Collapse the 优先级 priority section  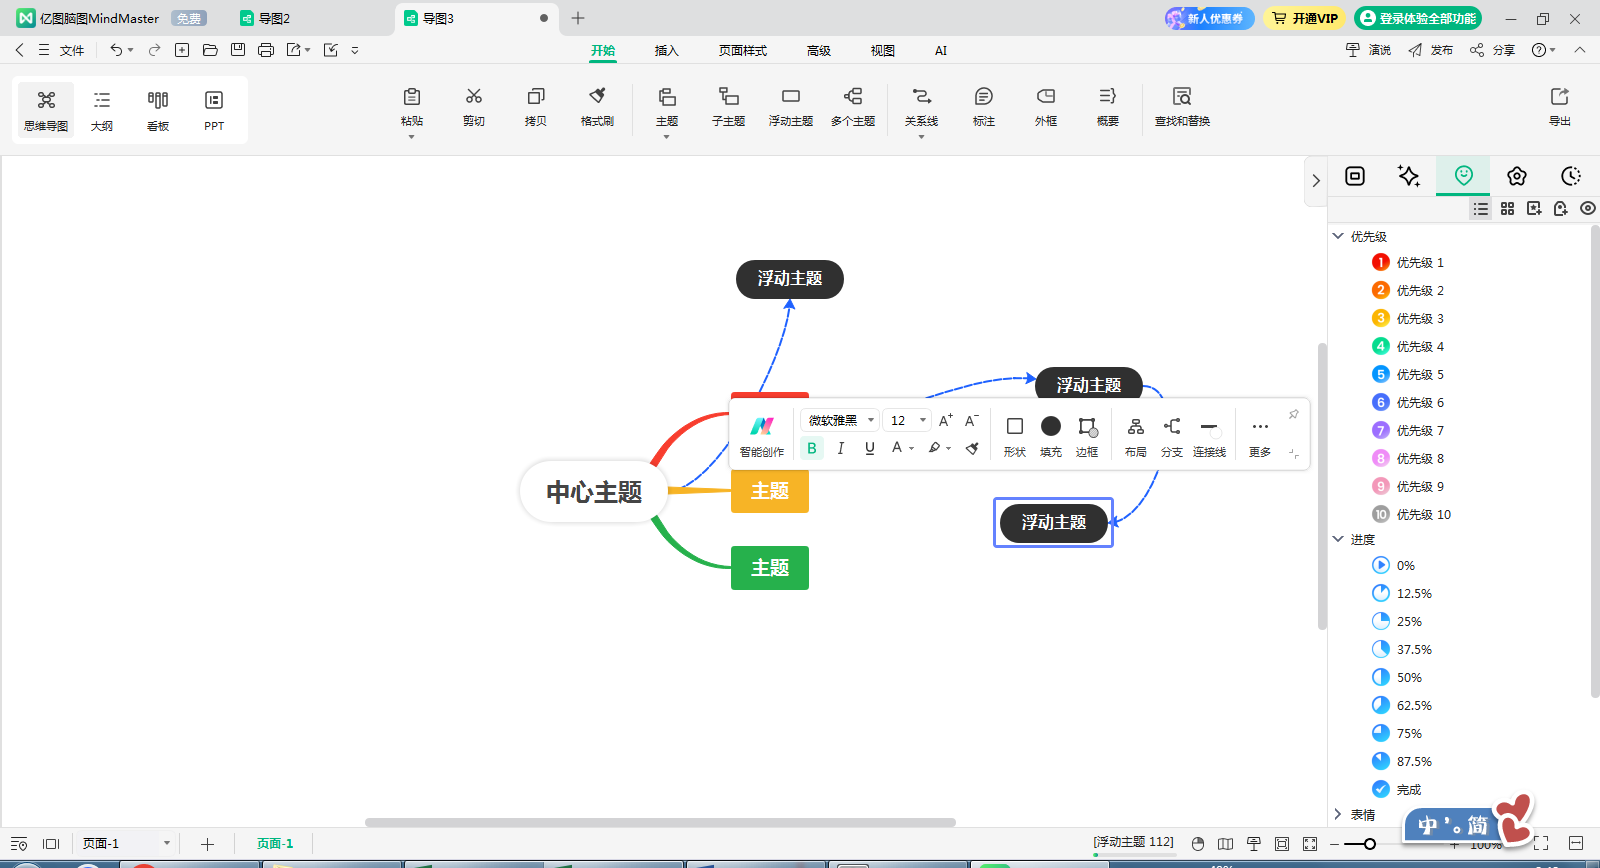coord(1338,236)
